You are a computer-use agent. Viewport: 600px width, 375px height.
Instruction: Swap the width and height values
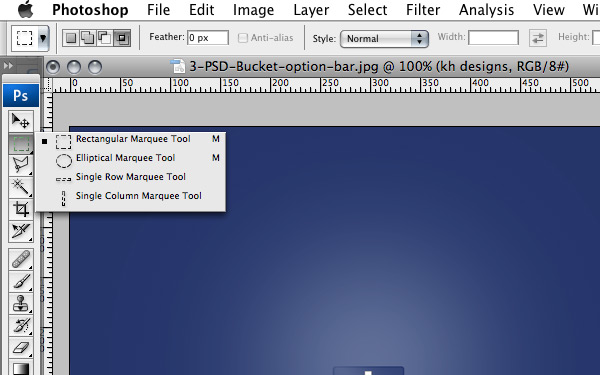coord(538,38)
